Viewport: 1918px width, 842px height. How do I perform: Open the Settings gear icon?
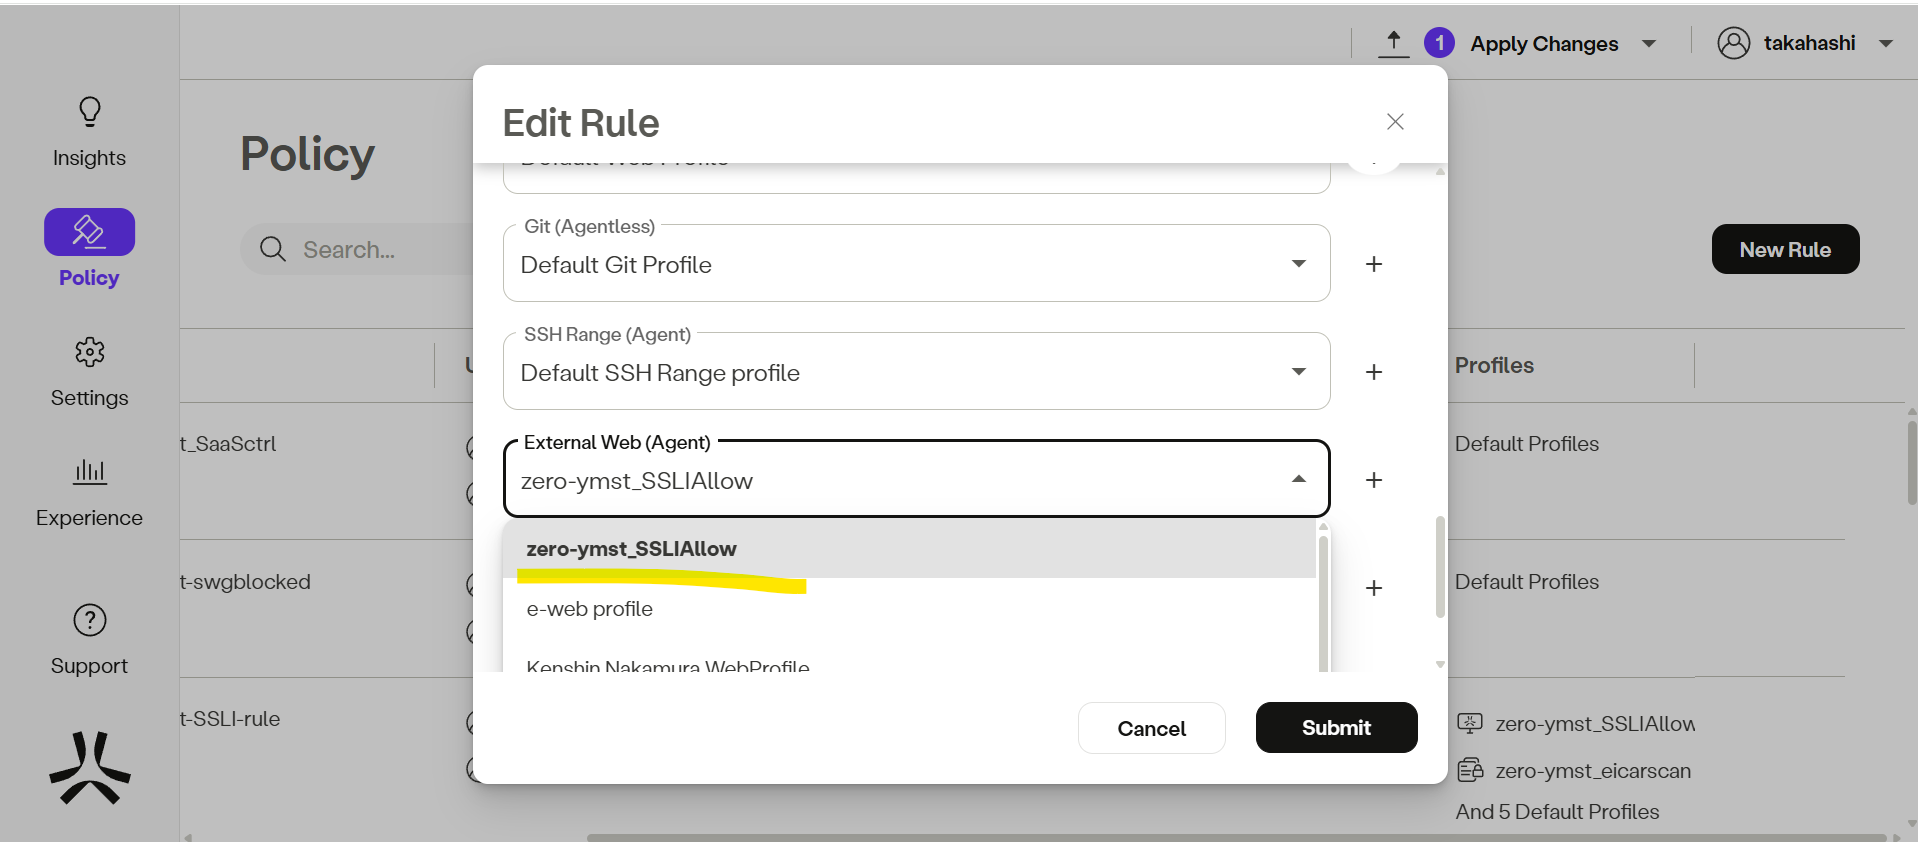[90, 352]
